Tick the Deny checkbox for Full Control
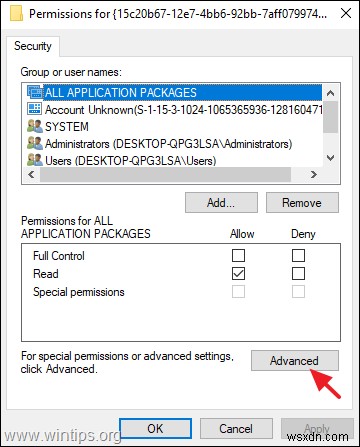 coord(298,256)
